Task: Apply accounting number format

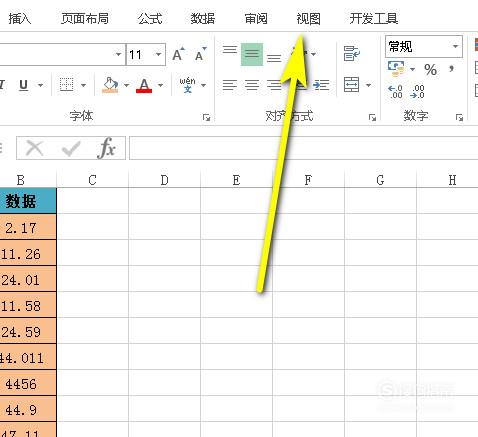Action: click(x=396, y=69)
